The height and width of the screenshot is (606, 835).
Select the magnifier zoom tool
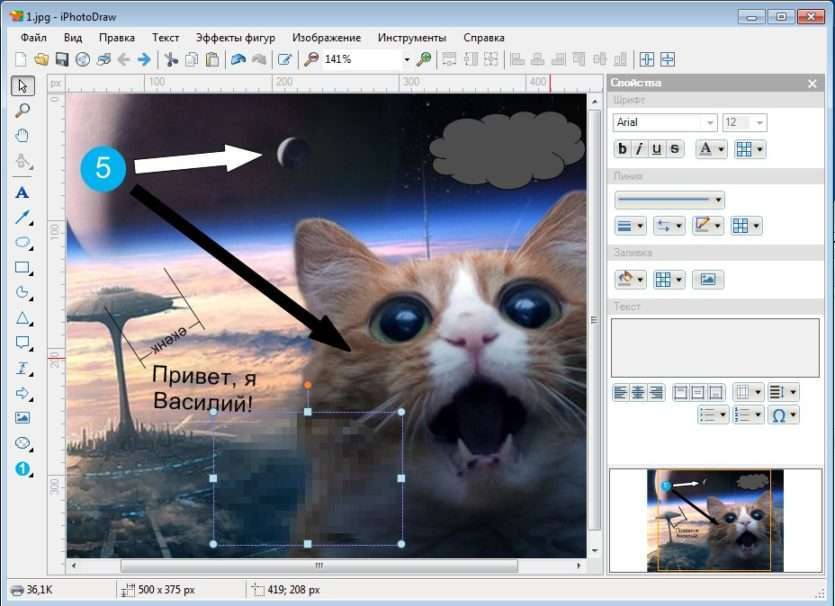[x=22, y=110]
